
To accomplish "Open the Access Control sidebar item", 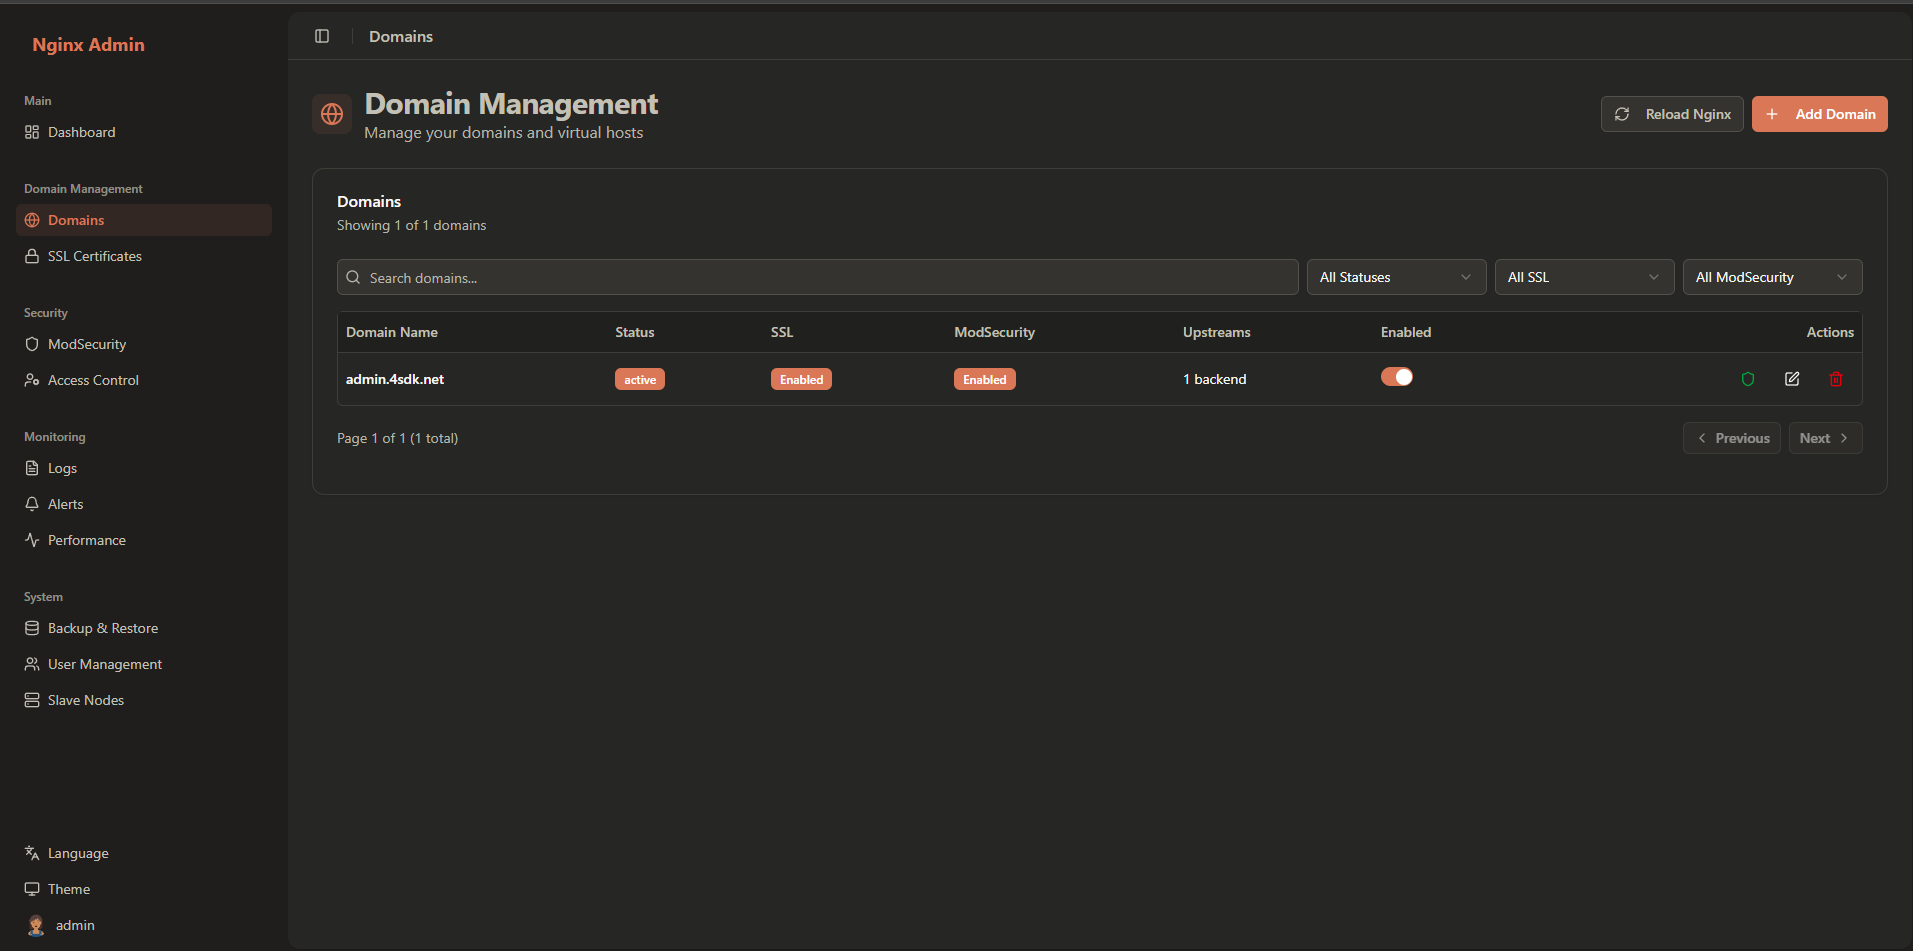I will point(93,380).
